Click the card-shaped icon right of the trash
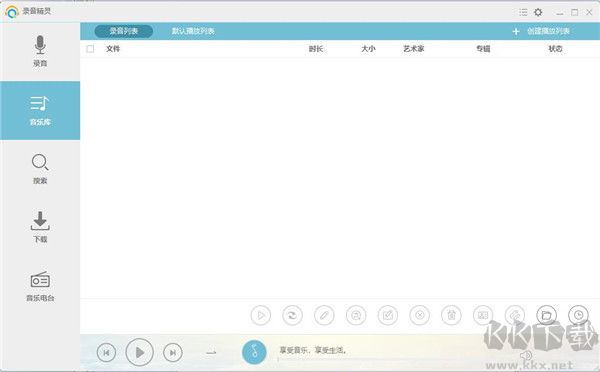 pos(483,315)
